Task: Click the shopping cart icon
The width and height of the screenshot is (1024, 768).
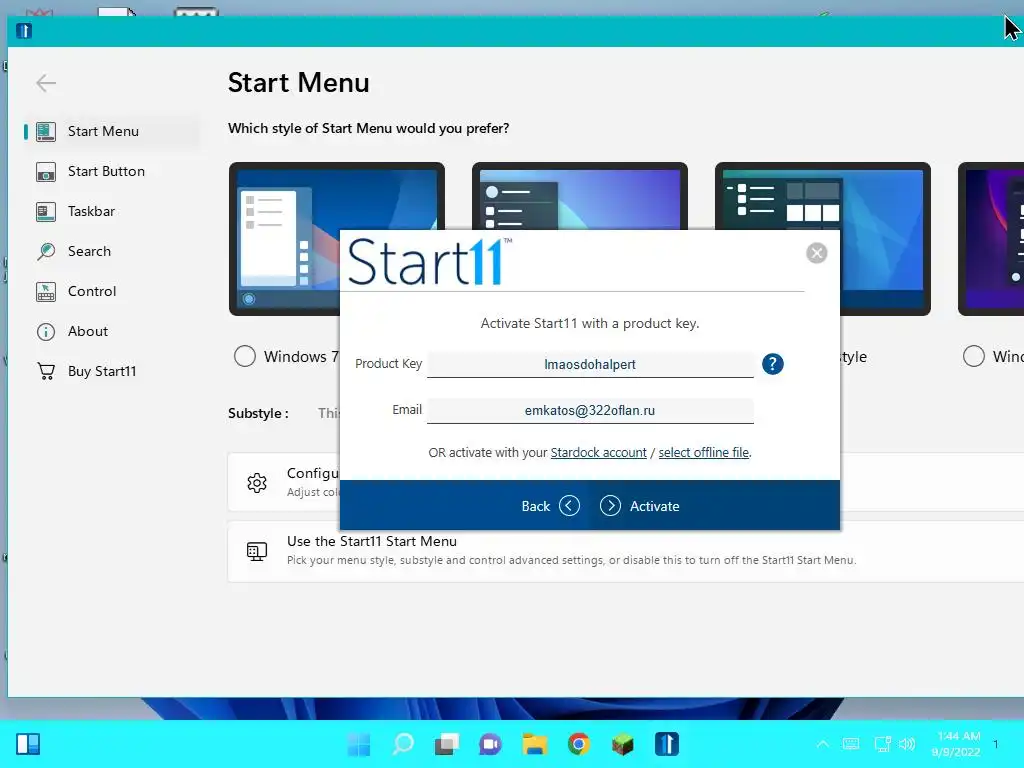Action: (46, 372)
